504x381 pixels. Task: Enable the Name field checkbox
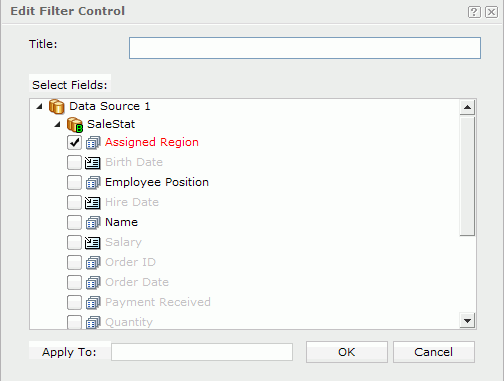[74, 223]
